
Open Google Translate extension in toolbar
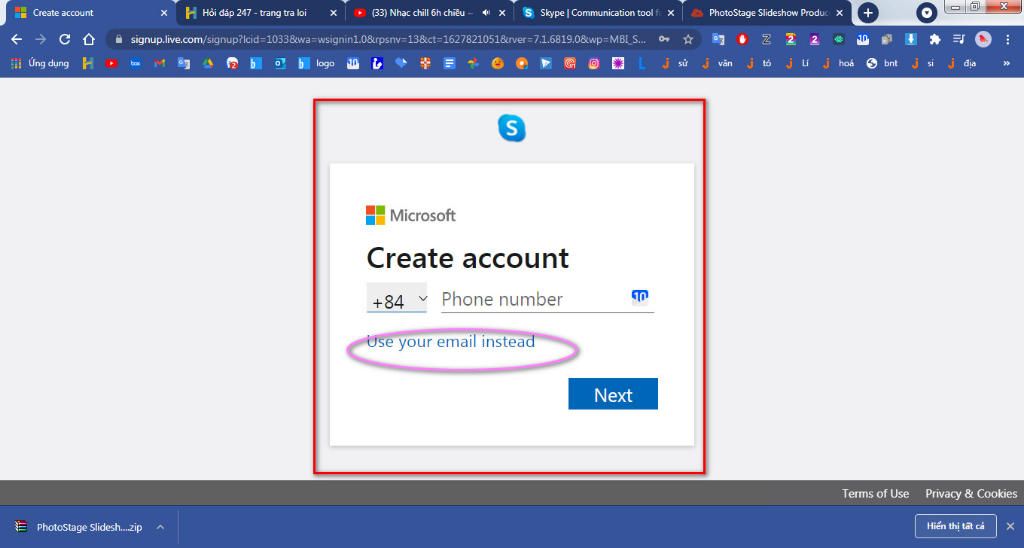[718, 40]
